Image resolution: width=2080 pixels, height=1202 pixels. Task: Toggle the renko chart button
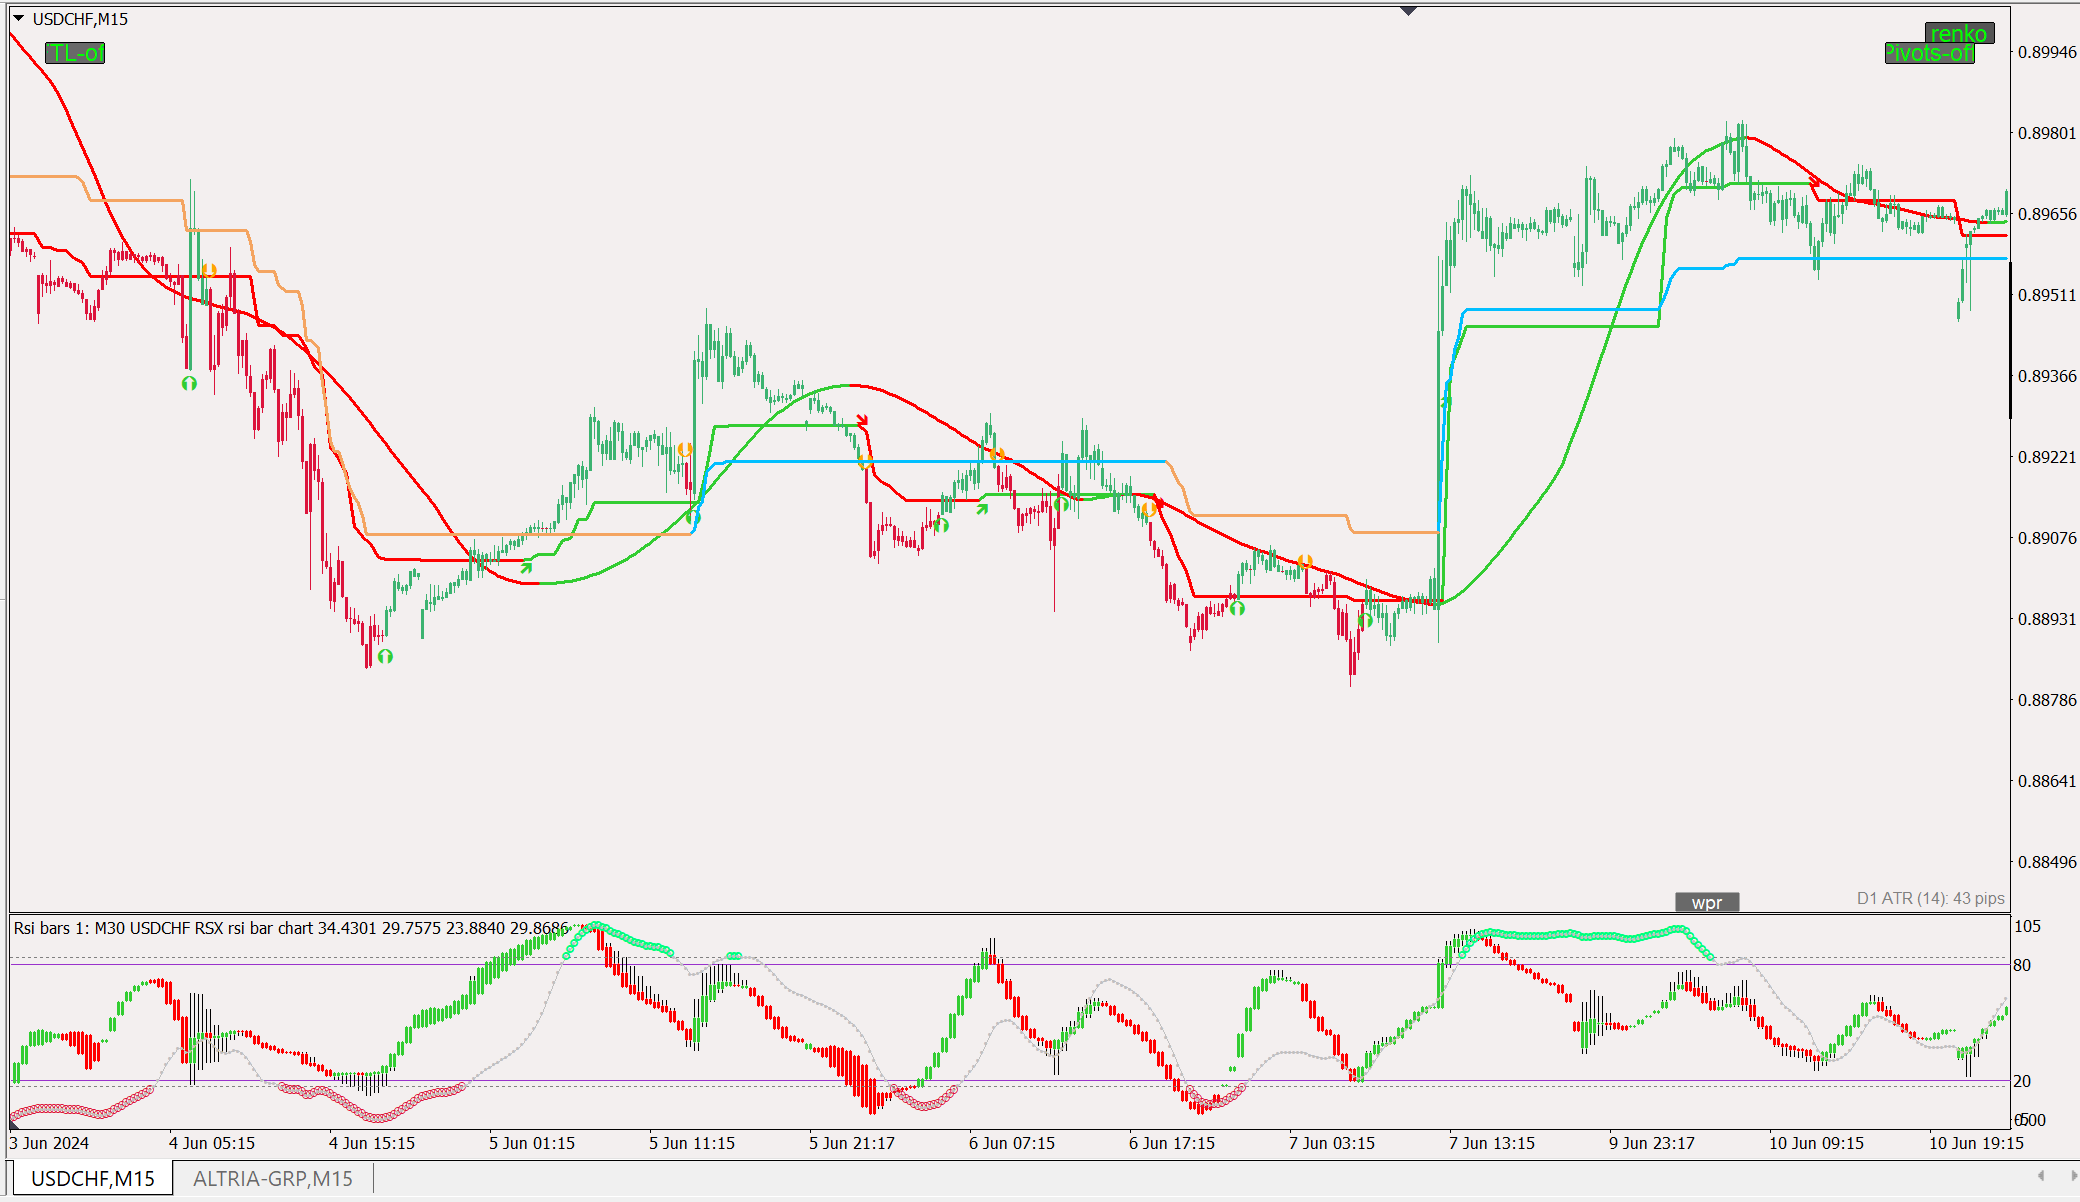(x=1959, y=33)
